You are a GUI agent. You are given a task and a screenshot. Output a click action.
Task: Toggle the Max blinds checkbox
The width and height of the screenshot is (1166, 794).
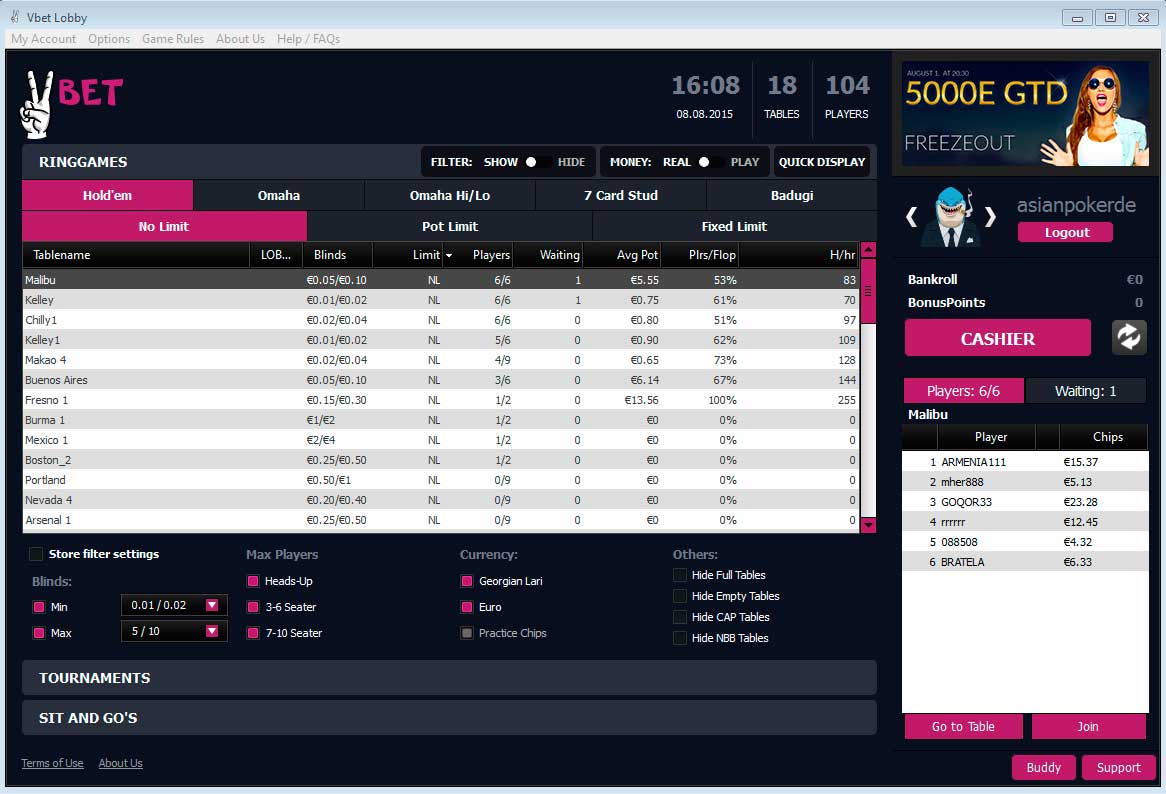39,633
